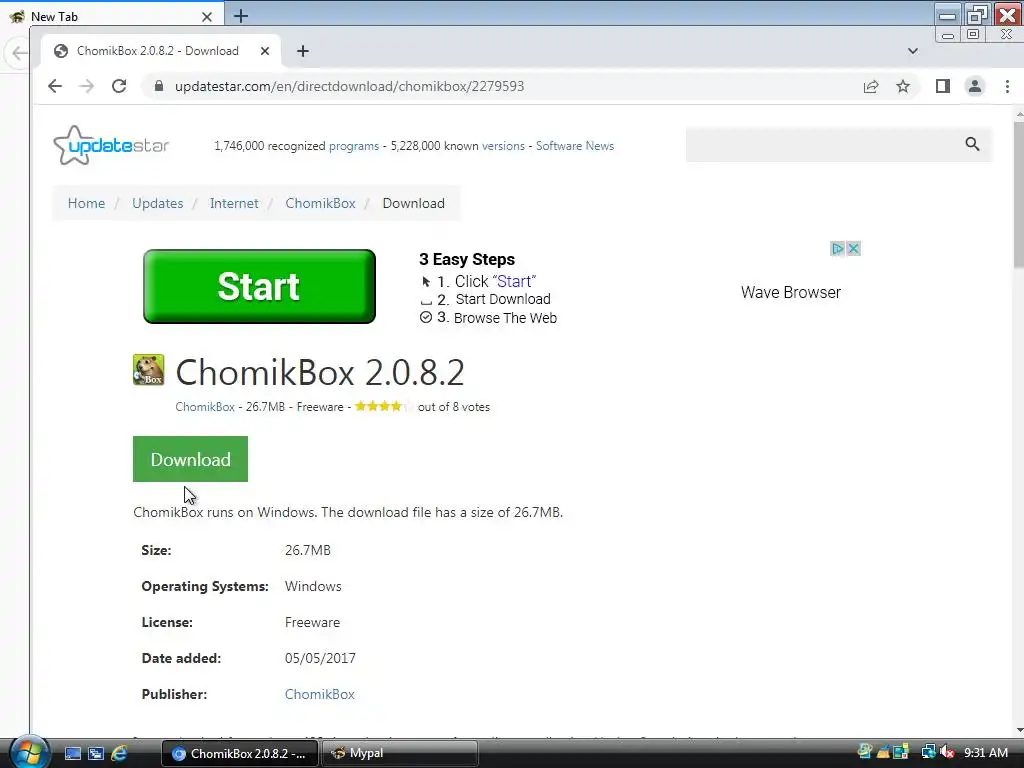Click the star rating
The image size is (1024, 768).
click(383, 406)
